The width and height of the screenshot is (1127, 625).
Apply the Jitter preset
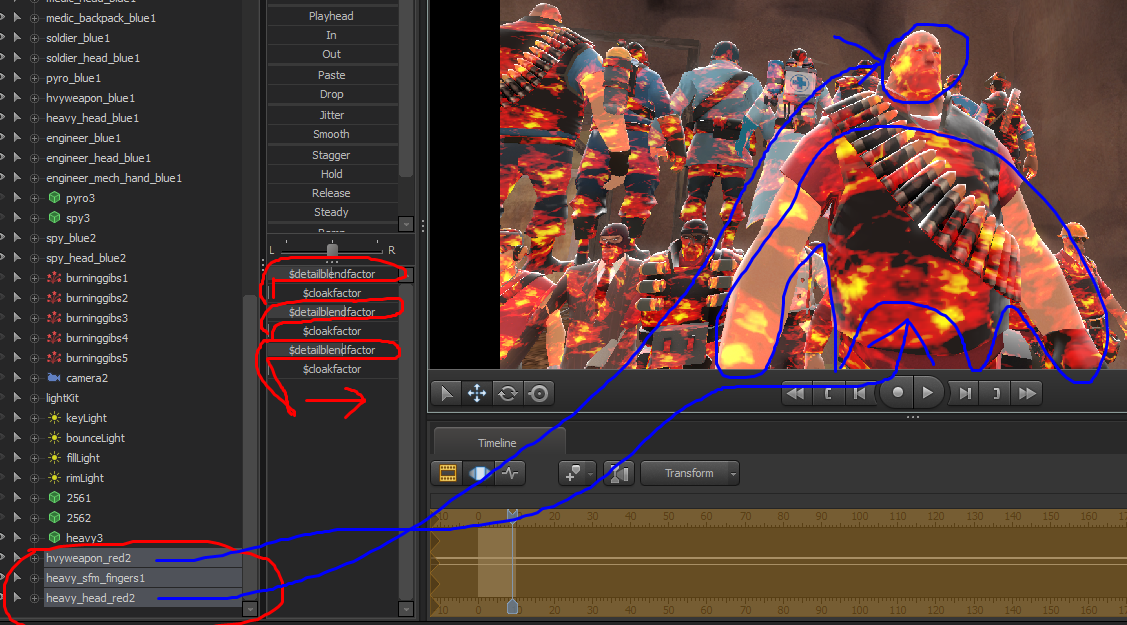(331, 115)
